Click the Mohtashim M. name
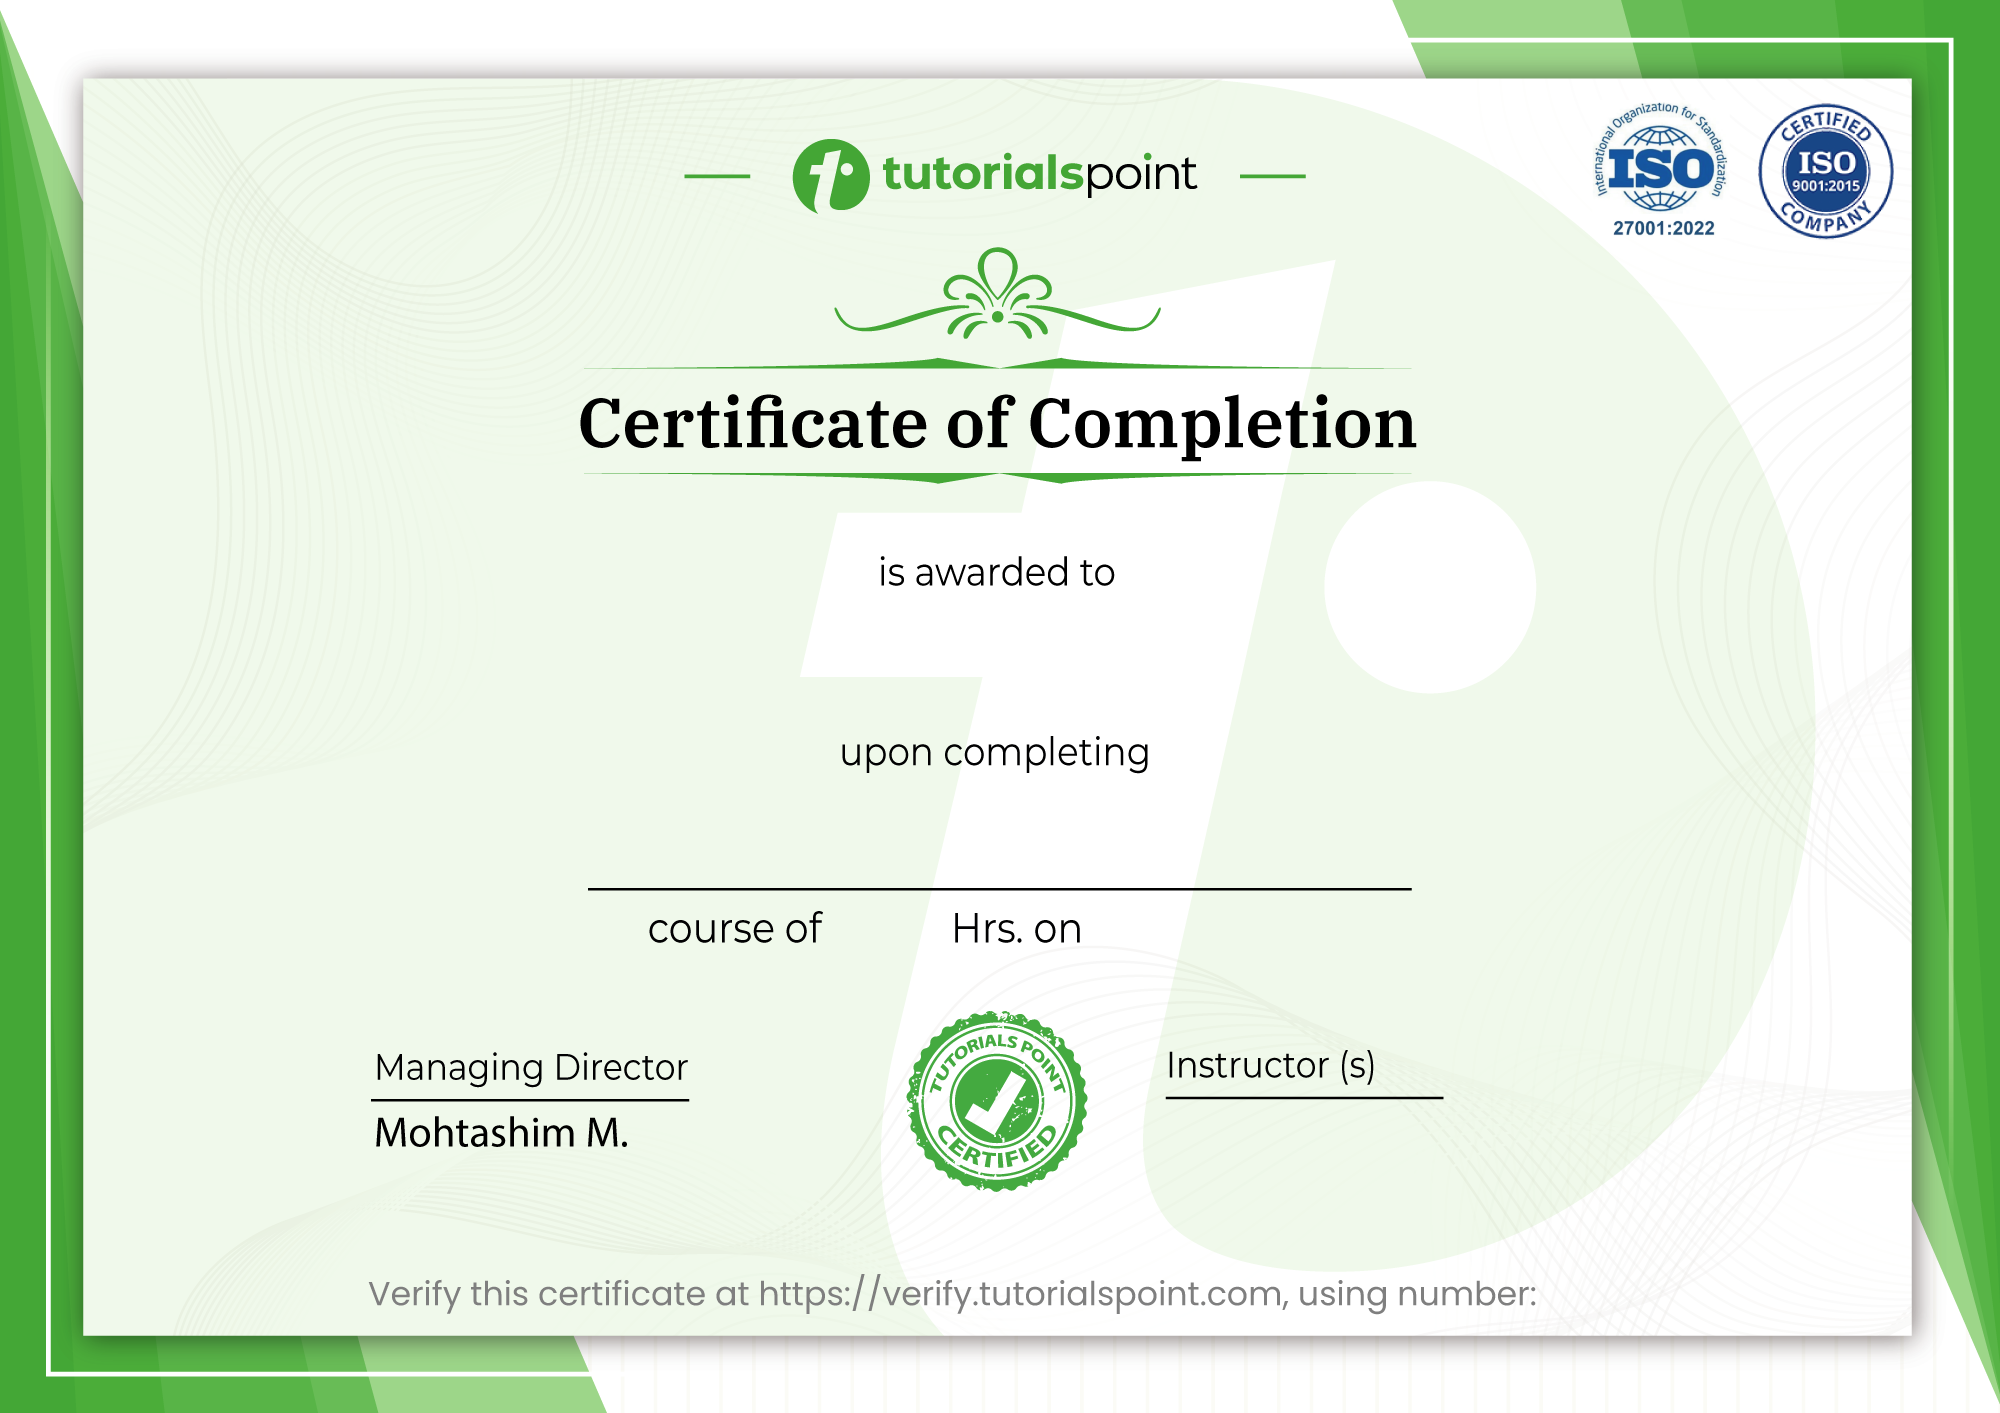 pos(501,1133)
